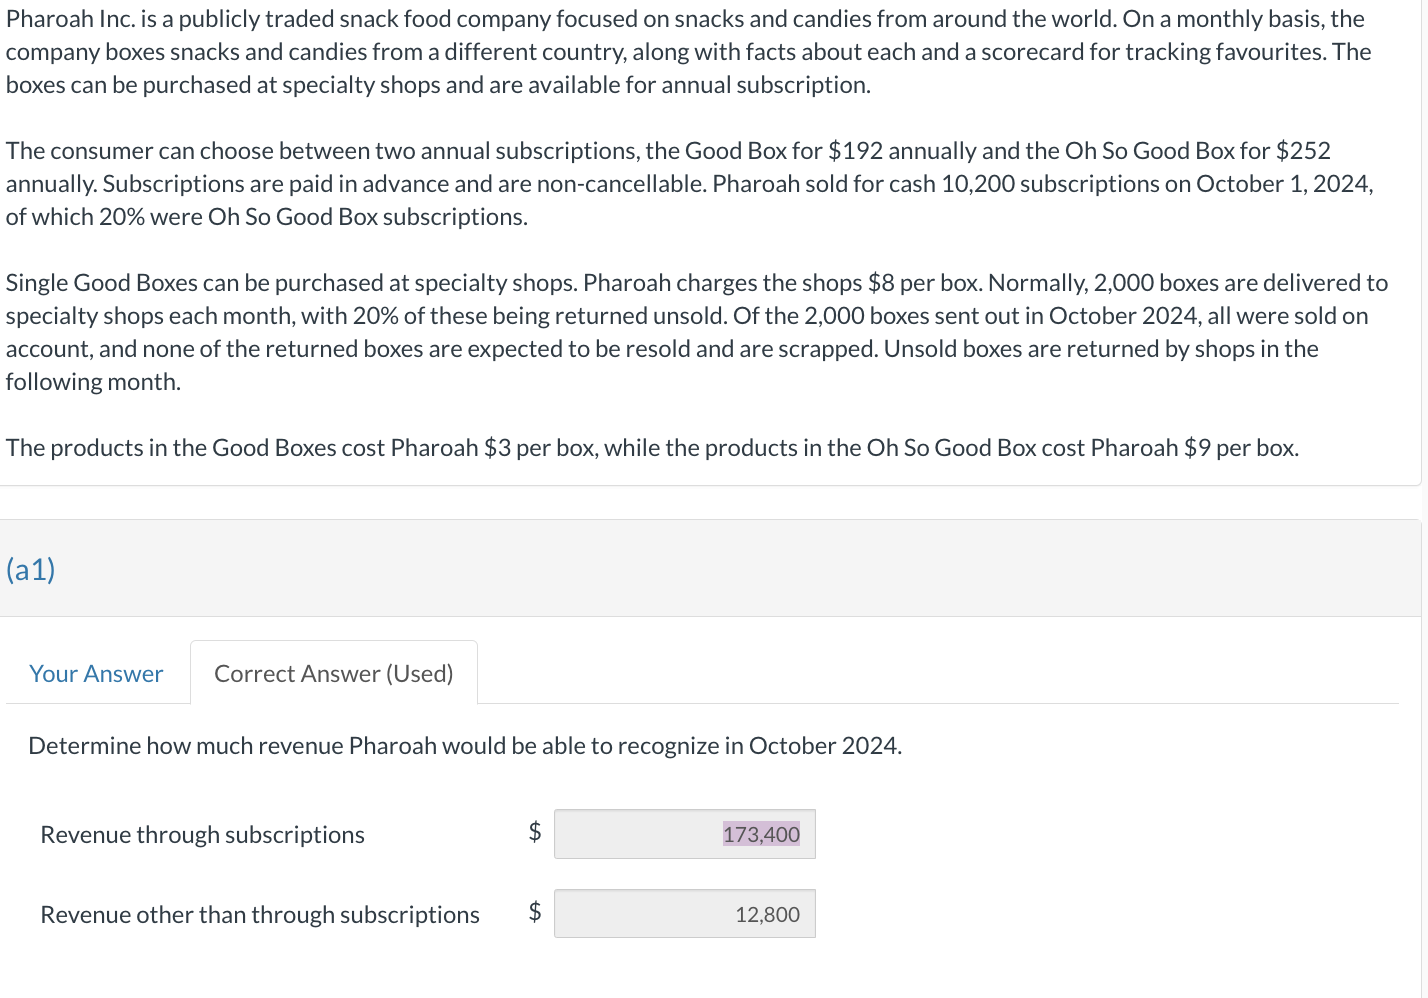Switch to the Your Answer tab

[x=96, y=673]
